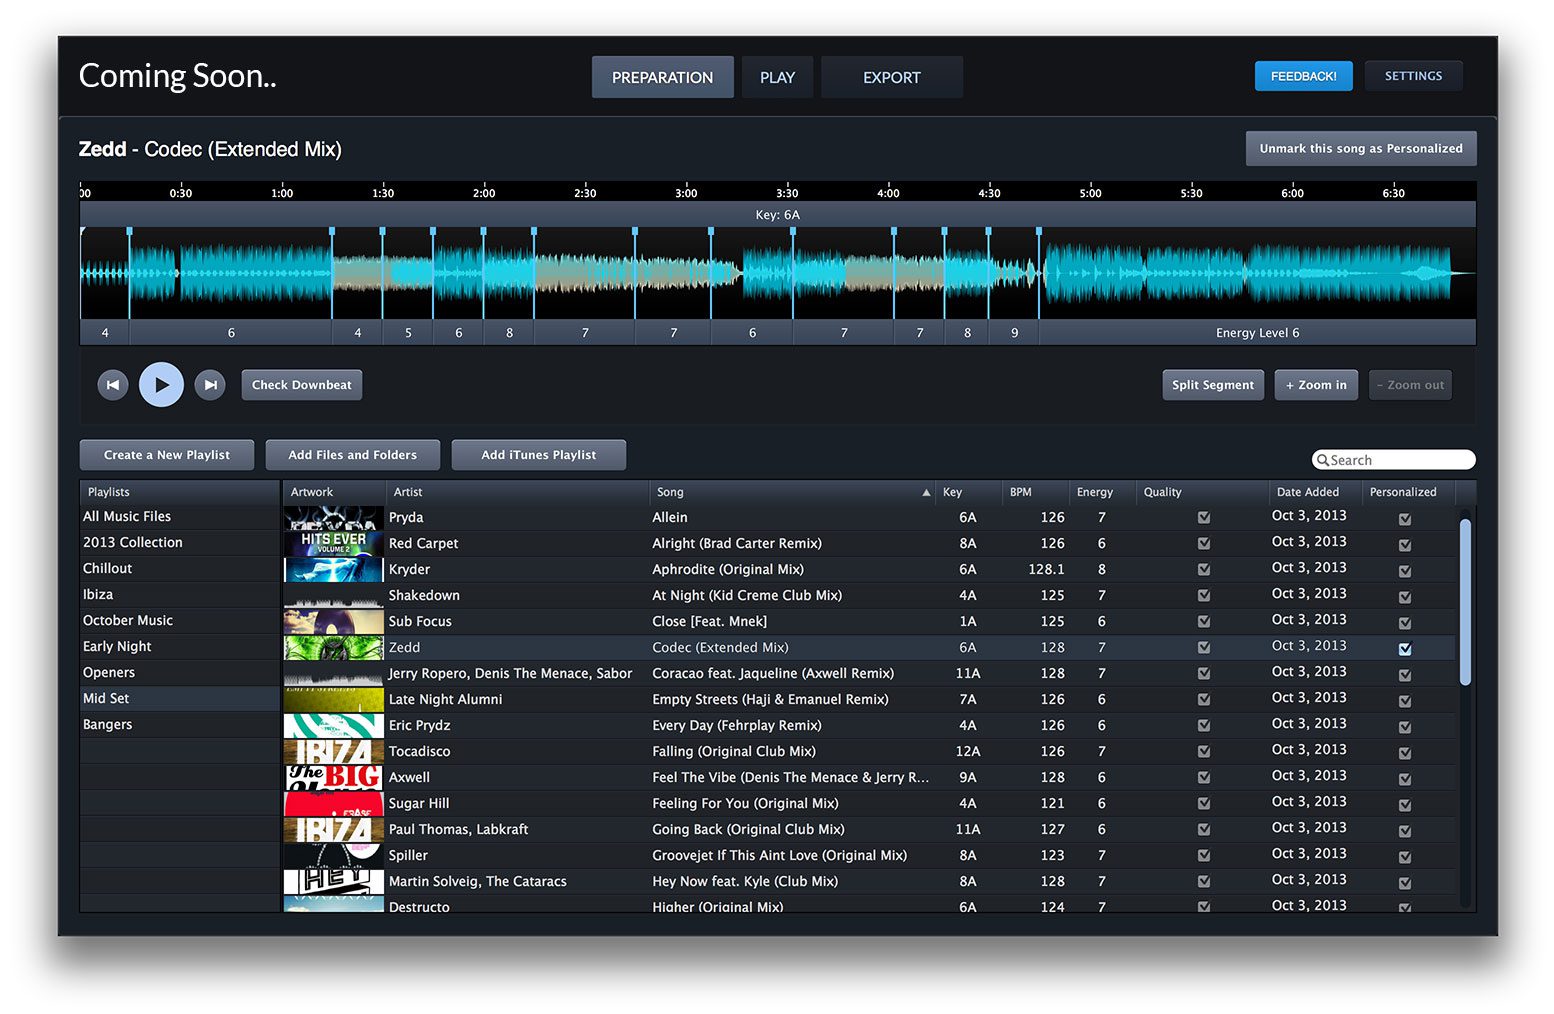Select the Zedd album artwork thumbnail
The image size is (1554, 1014).
[x=333, y=648]
